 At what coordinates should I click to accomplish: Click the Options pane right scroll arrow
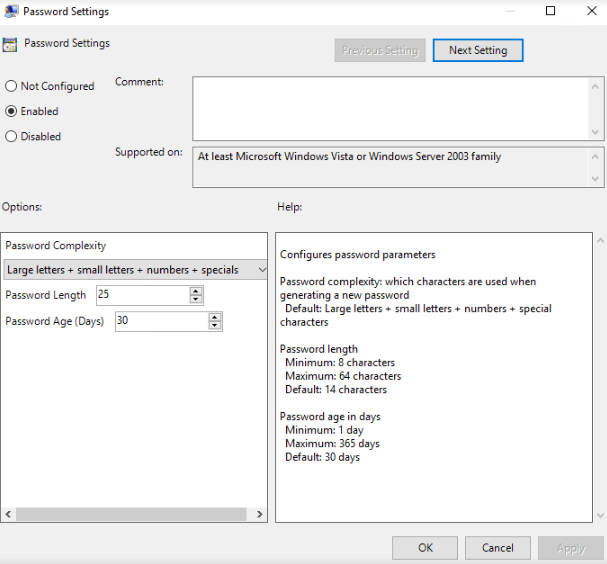click(260, 514)
